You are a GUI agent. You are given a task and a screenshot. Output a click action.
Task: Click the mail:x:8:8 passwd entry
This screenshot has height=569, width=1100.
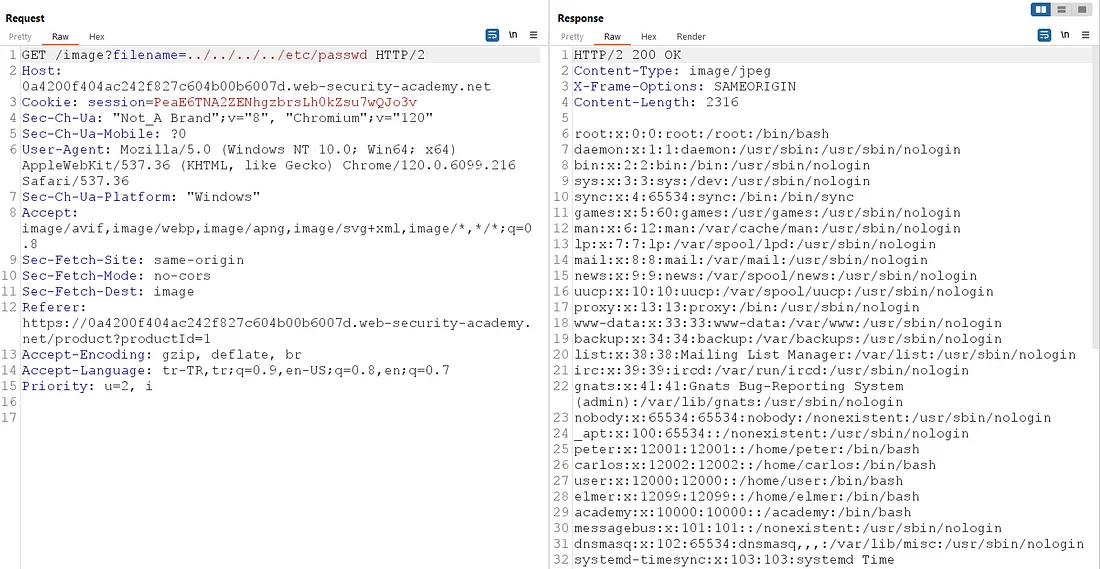pyautogui.click(x=751, y=260)
